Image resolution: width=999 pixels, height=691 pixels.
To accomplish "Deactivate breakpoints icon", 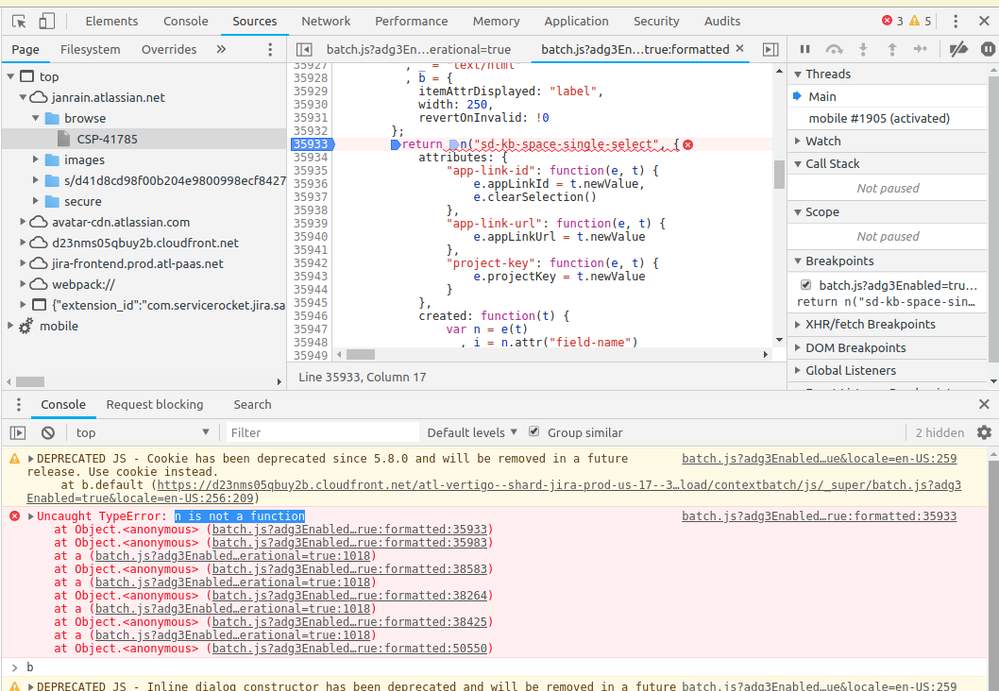I will click(x=958, y=49).
